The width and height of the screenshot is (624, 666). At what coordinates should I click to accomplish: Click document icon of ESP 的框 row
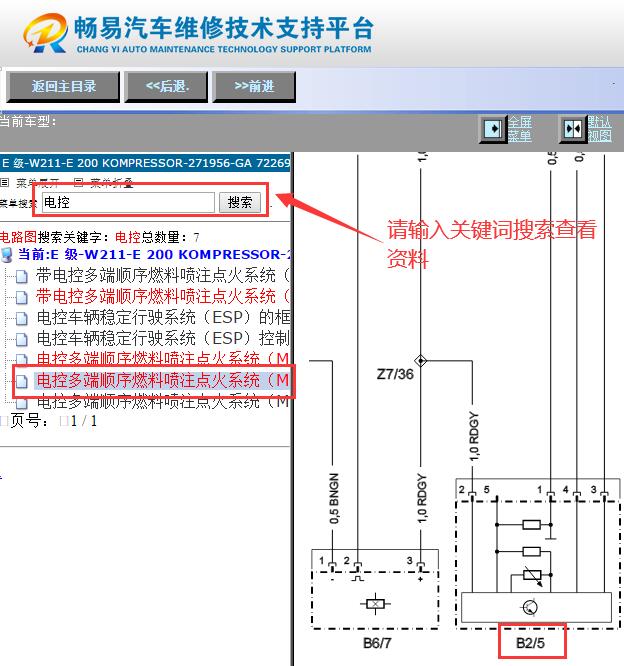point(21,318)
